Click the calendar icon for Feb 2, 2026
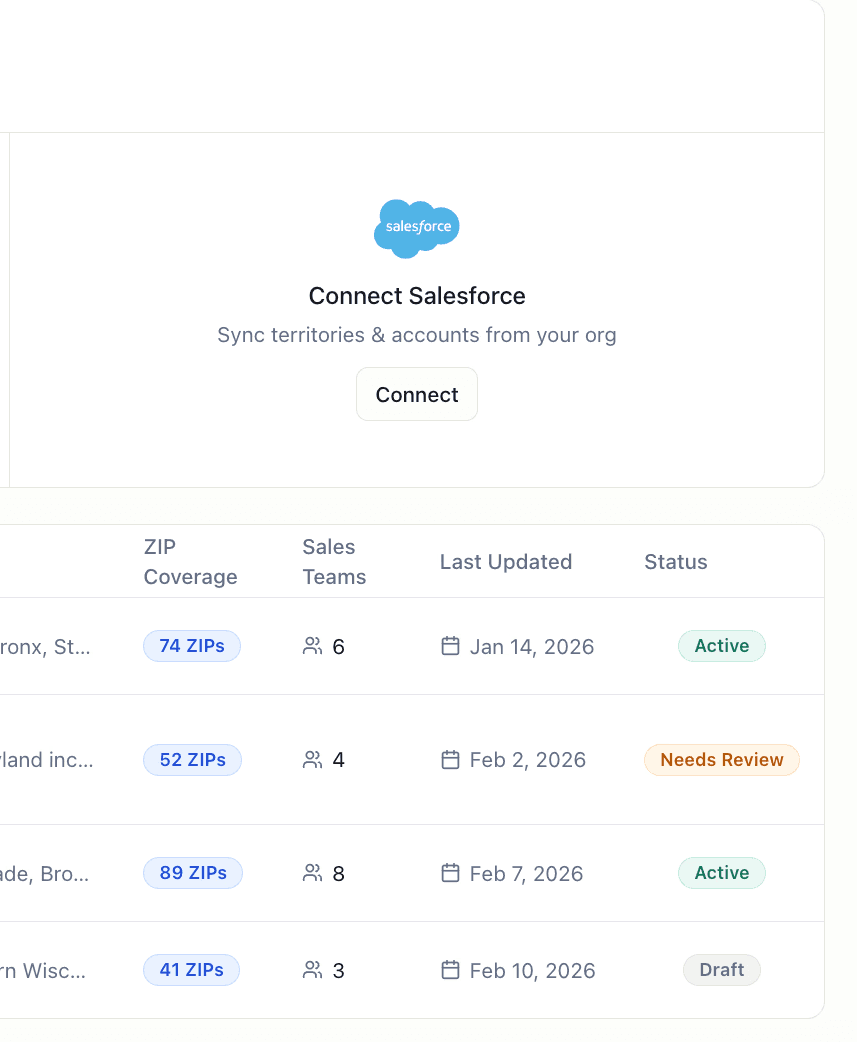Image resolution: width=857 pixels, height=1042 pixels. (x=450, y=760)
